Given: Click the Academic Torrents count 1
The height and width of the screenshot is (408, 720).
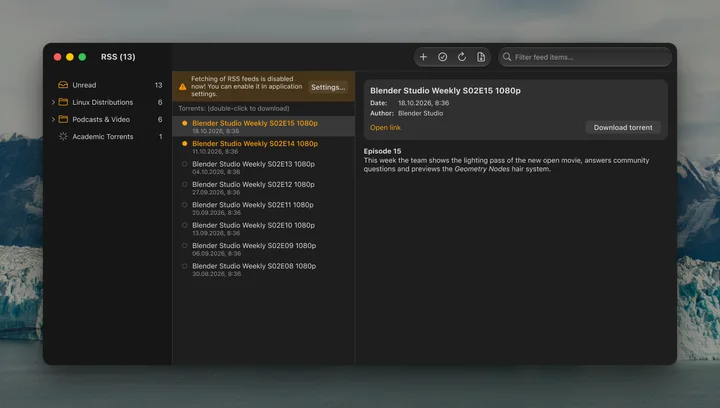Looking at the screenshot, I should pos(160,136).
